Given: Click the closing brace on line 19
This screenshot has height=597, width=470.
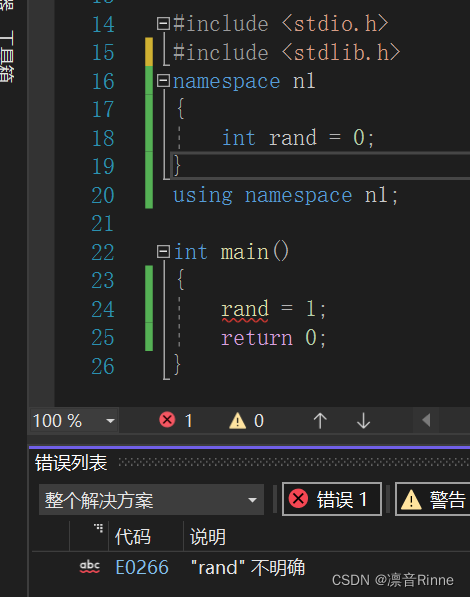Looking at the screenshot, I should point(176,166).
